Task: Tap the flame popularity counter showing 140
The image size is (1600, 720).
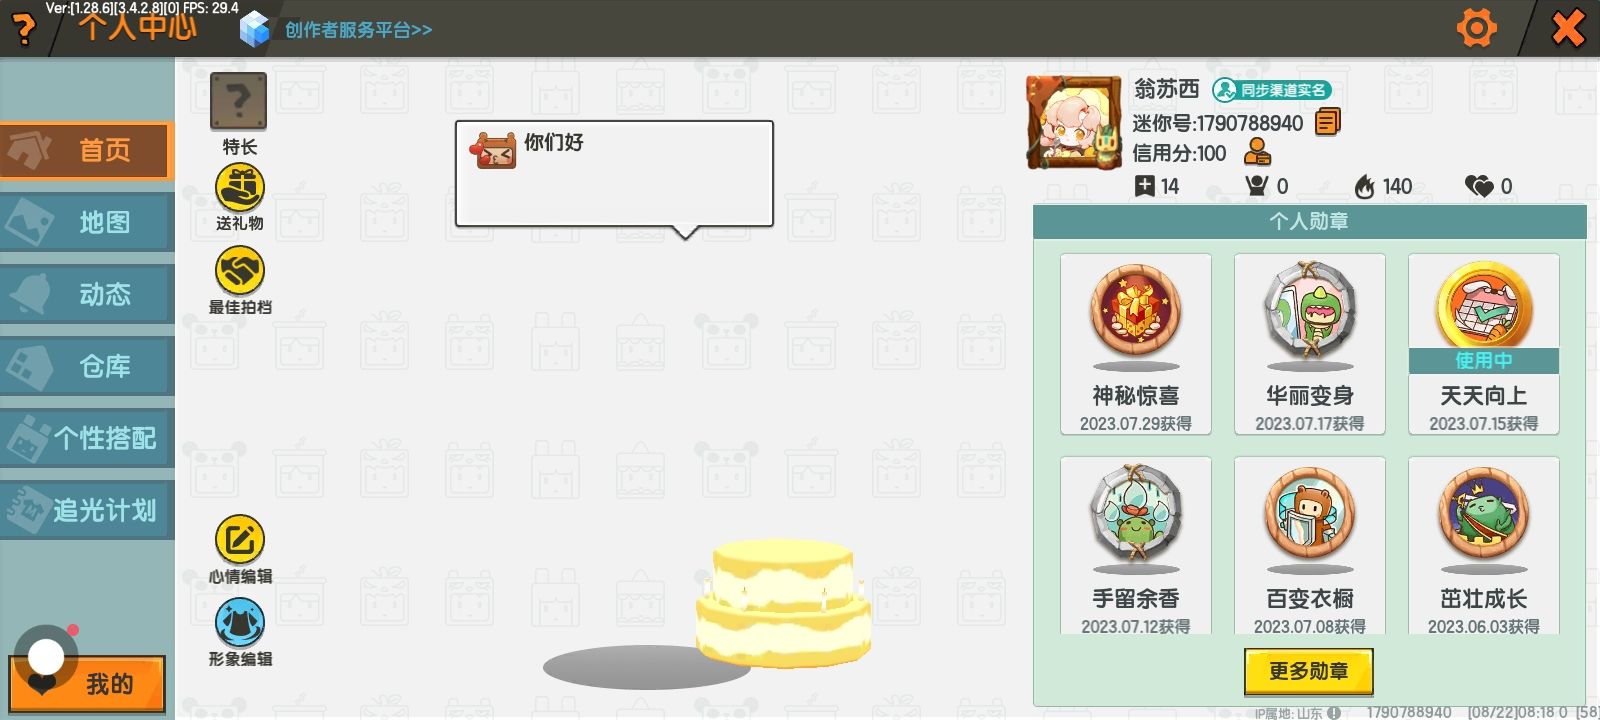Action: point(1384,186)
